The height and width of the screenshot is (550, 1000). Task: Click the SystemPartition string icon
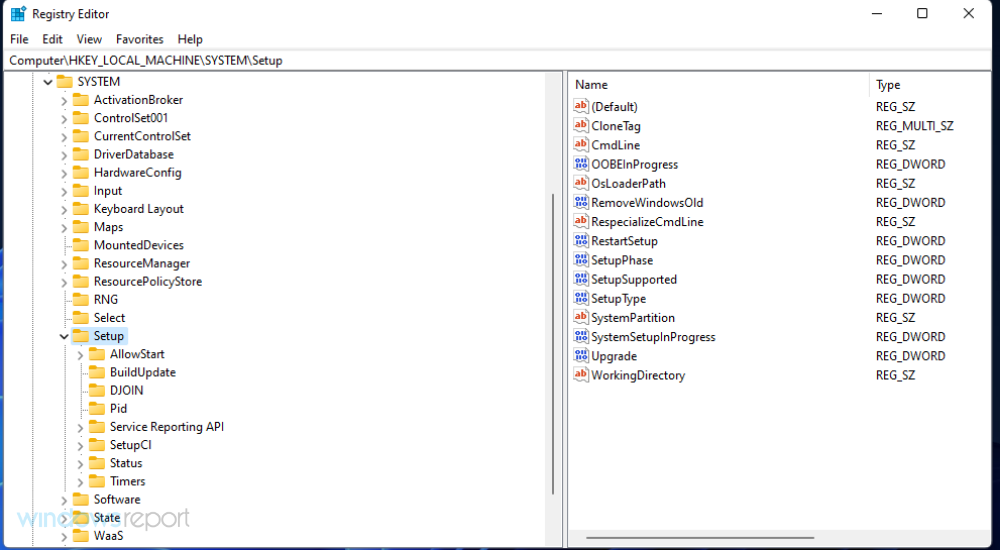581,317
